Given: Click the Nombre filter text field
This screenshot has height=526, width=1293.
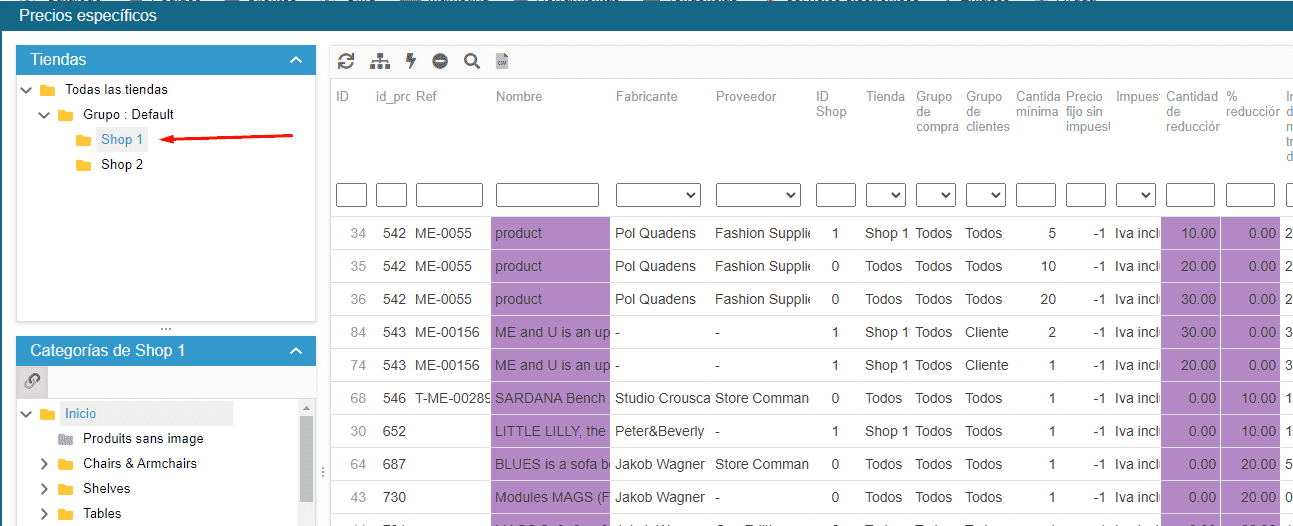Looking at the screenshot, I should (547, 195).
